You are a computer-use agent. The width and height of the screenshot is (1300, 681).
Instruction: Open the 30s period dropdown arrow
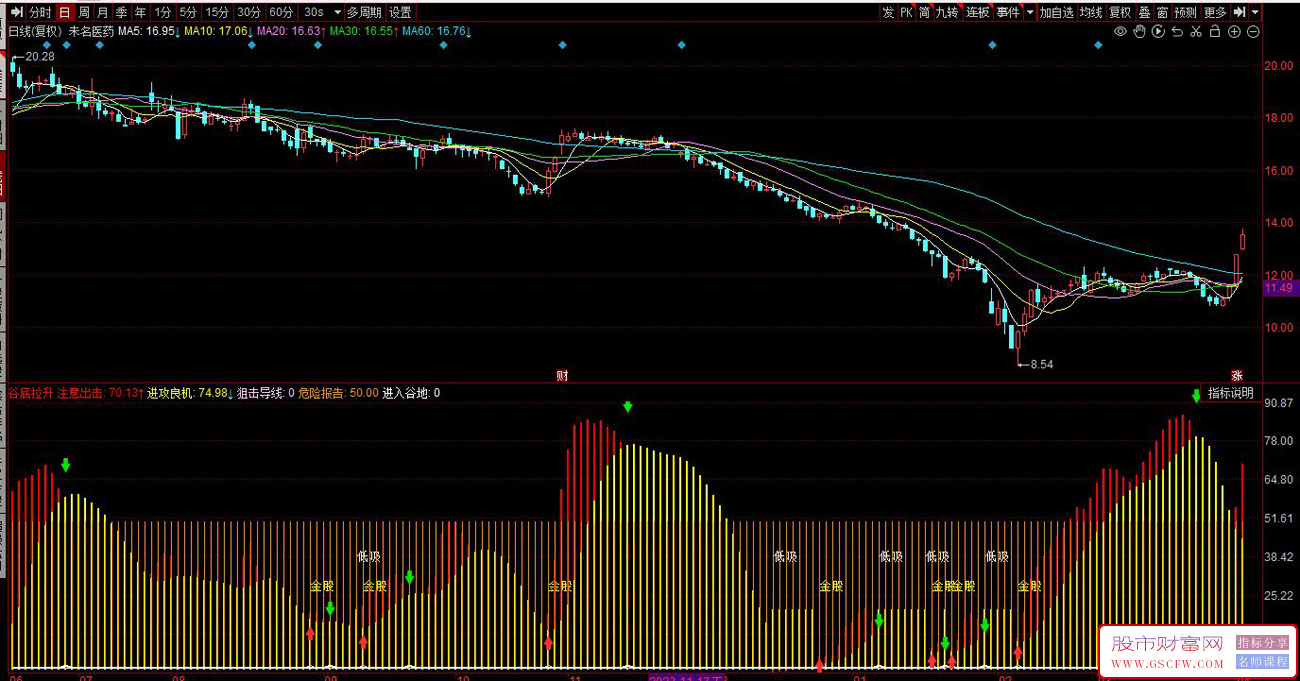(x=336, y=13)
